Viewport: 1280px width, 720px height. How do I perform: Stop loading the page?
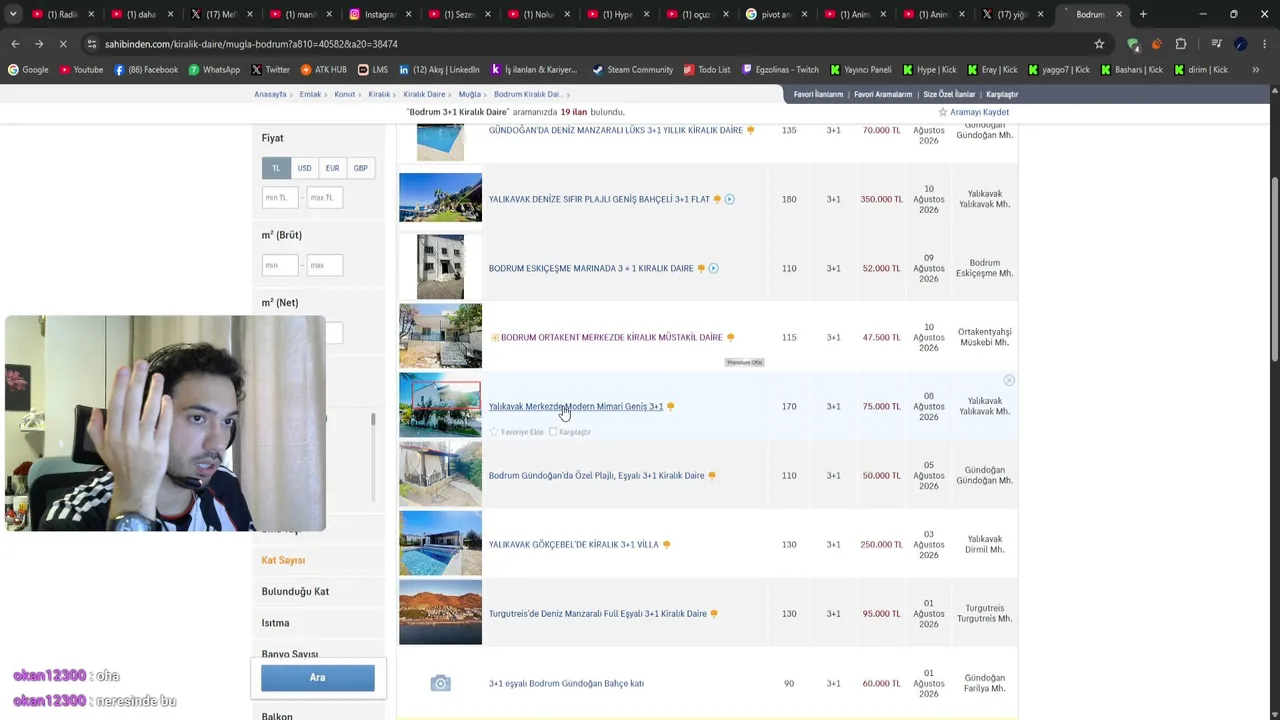point(63,44)
